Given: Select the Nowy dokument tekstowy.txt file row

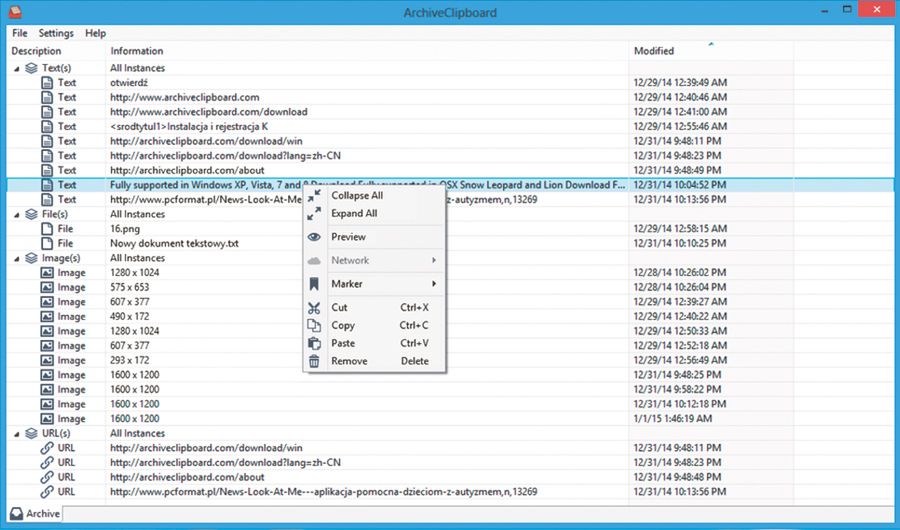Looking at the screenshot, I should (174, 243).
